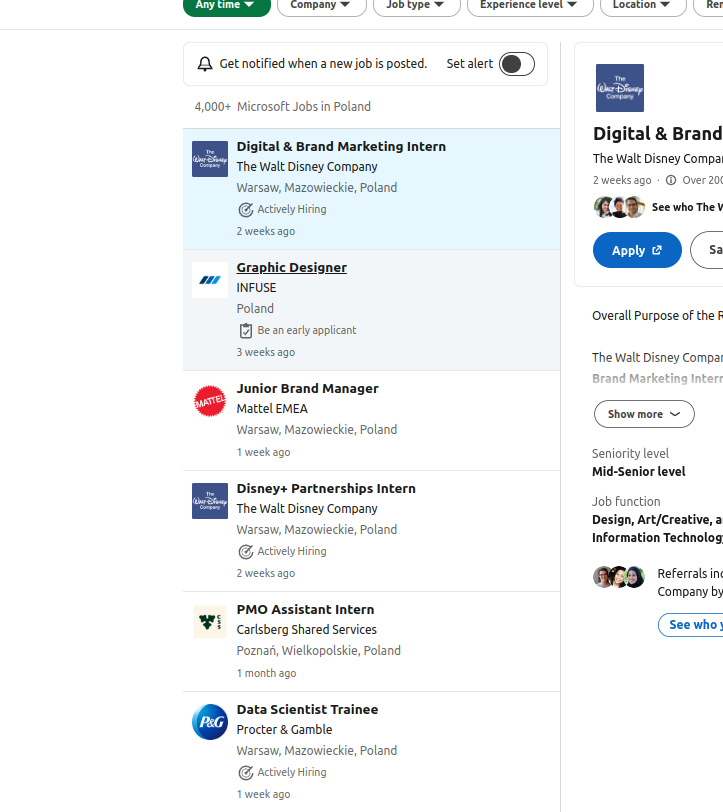Click Mid-Senior level seniority value
This screenshot has width=723, height=812.
tap(639, 471)
